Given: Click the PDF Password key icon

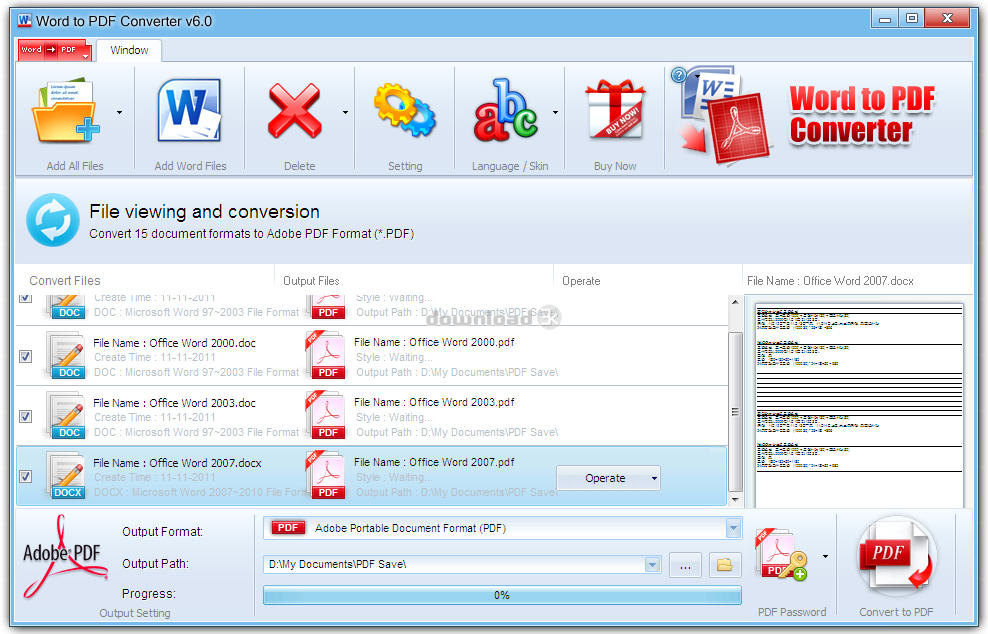Looking at the screenshot, I should click(781, 555).
